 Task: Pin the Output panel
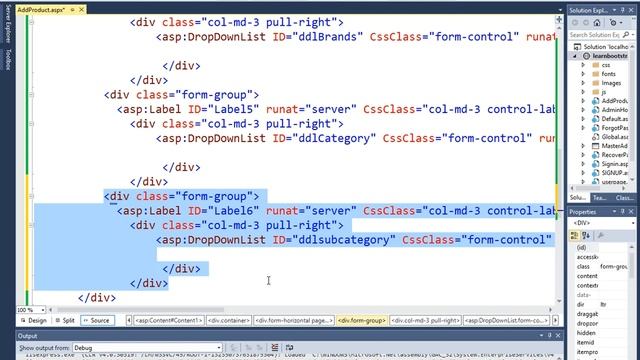click(x=549, y=336)
